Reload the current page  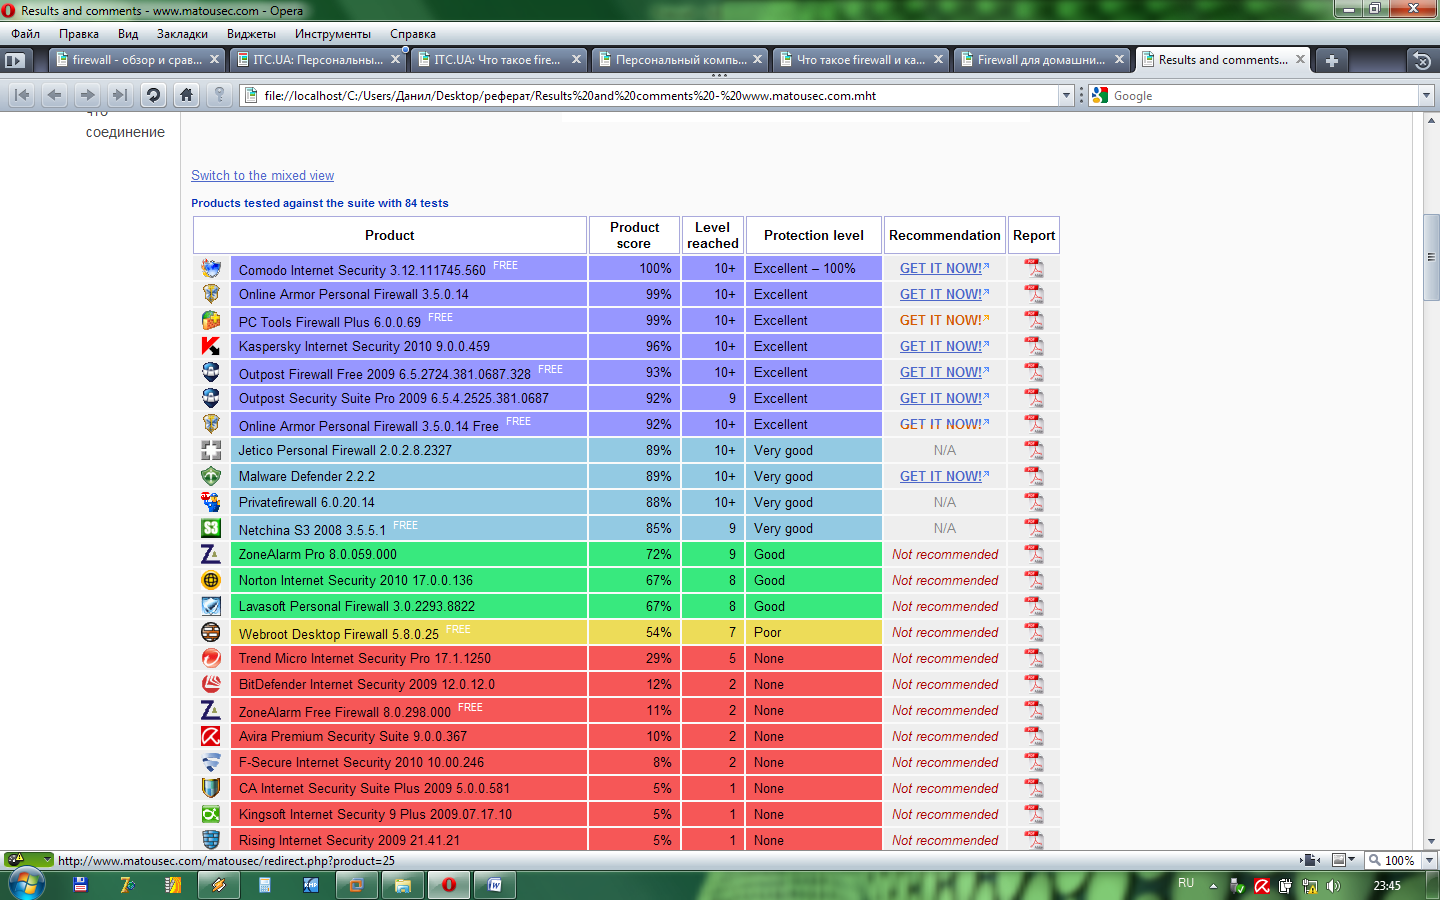[x=153, y=95]
